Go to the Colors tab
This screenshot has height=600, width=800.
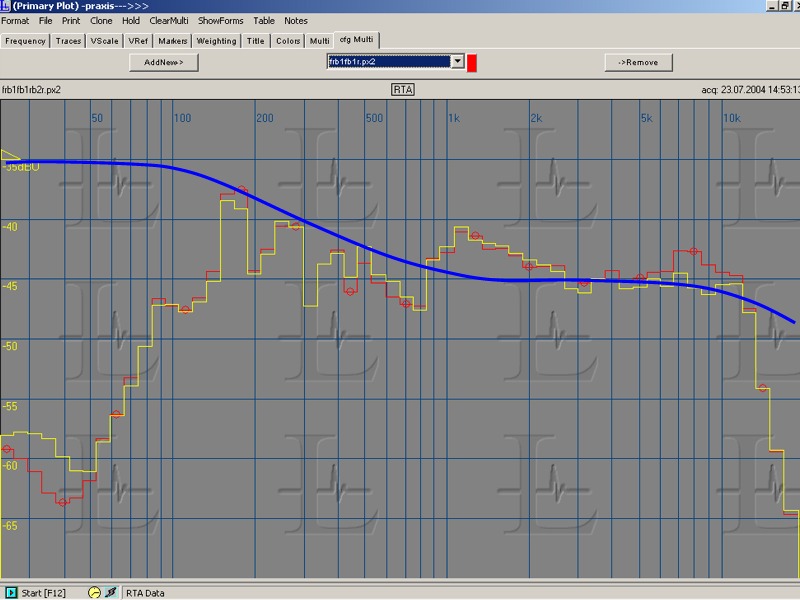287,41
